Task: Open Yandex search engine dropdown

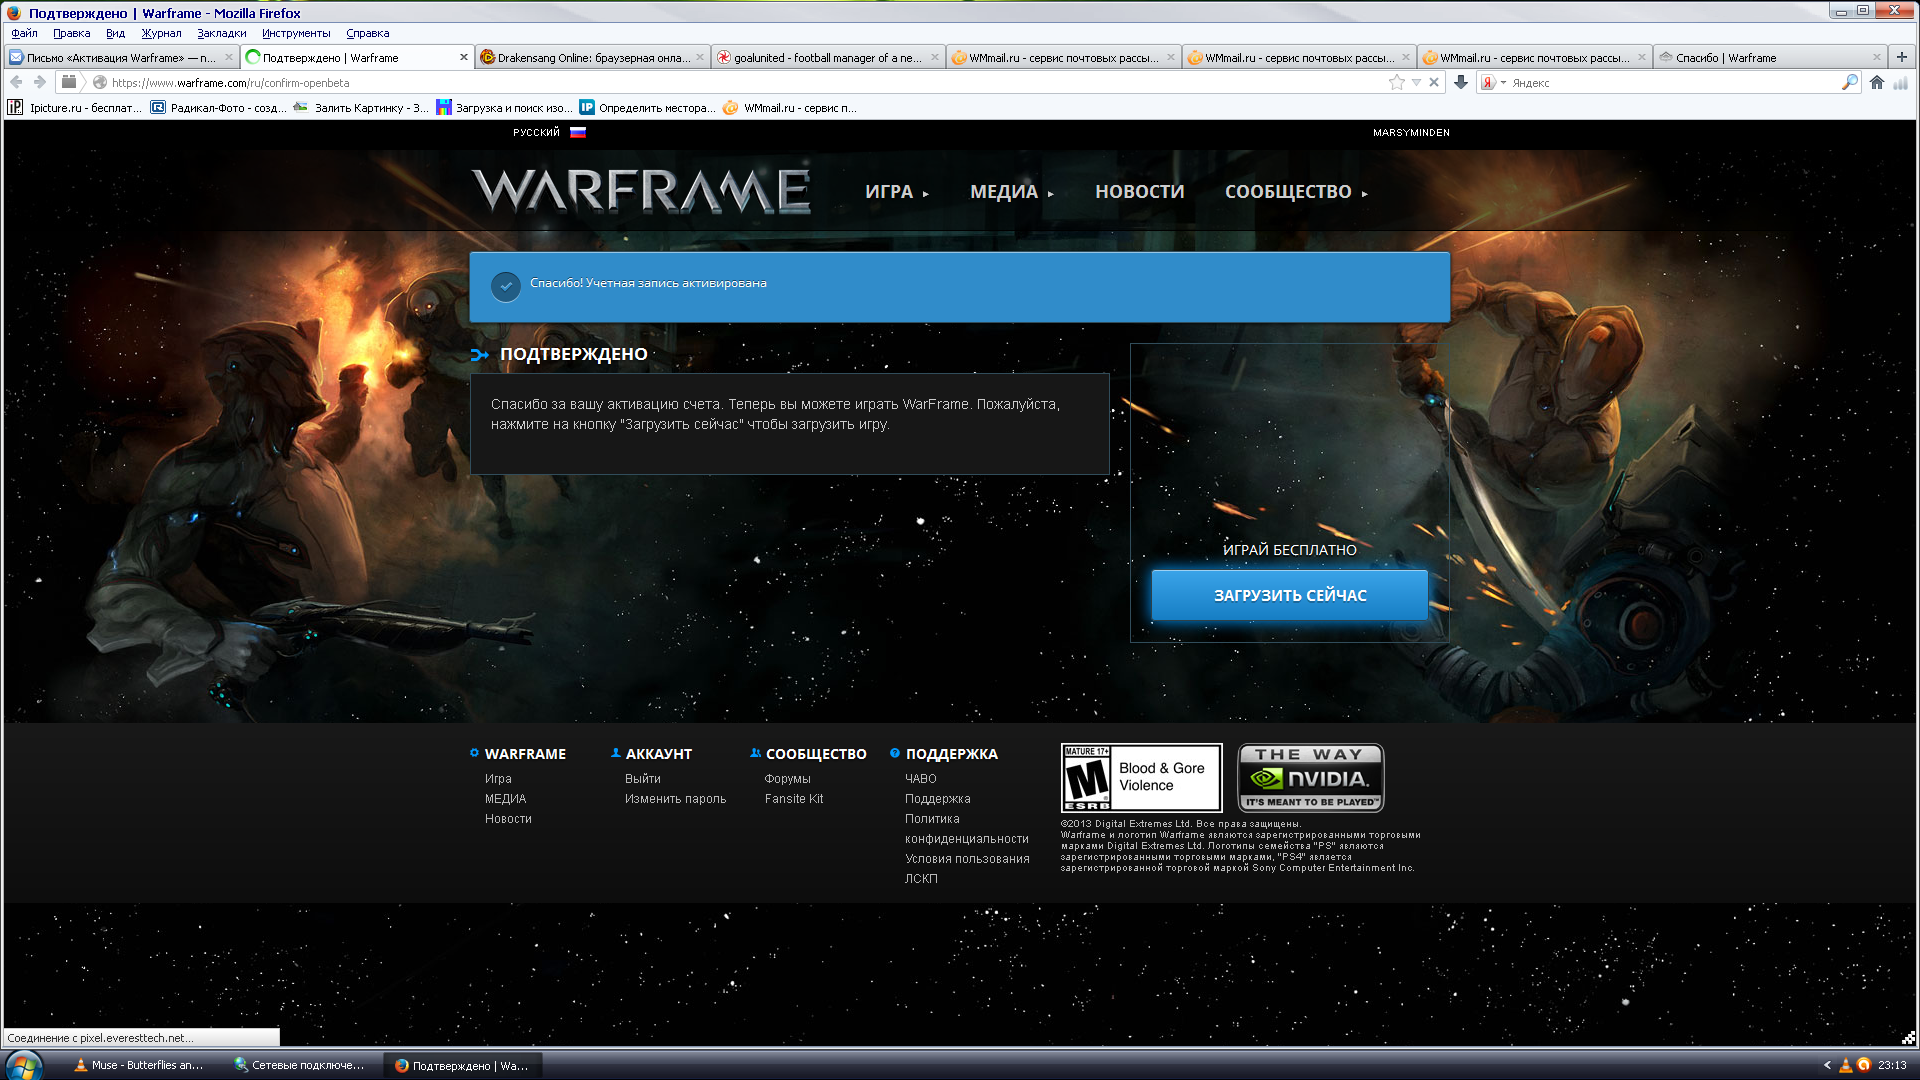Action: 1493,83
